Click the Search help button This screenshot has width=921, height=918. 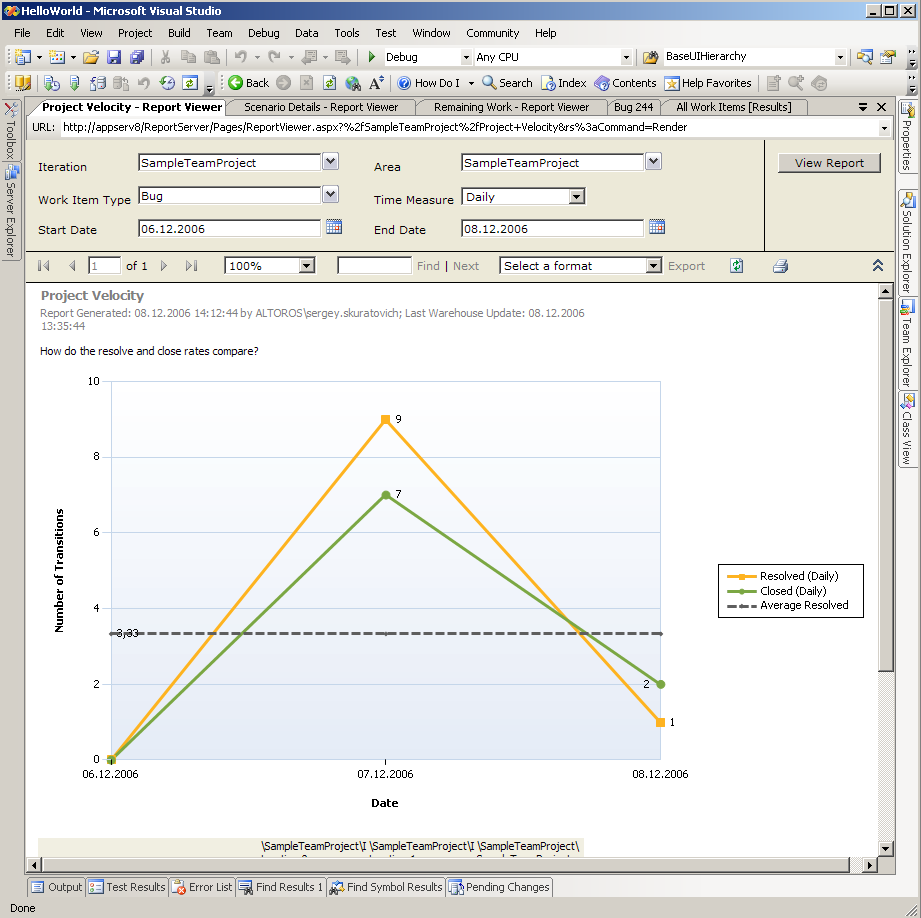(x=507, y=83)
